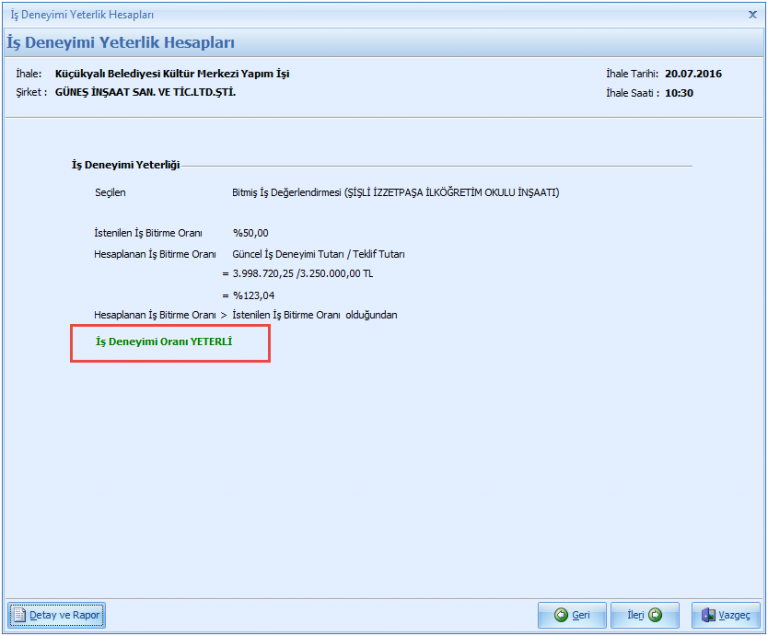Click the requested ratio value %50,00
Viewport: 768px width, 636px height.
click(x=250, y=233)
